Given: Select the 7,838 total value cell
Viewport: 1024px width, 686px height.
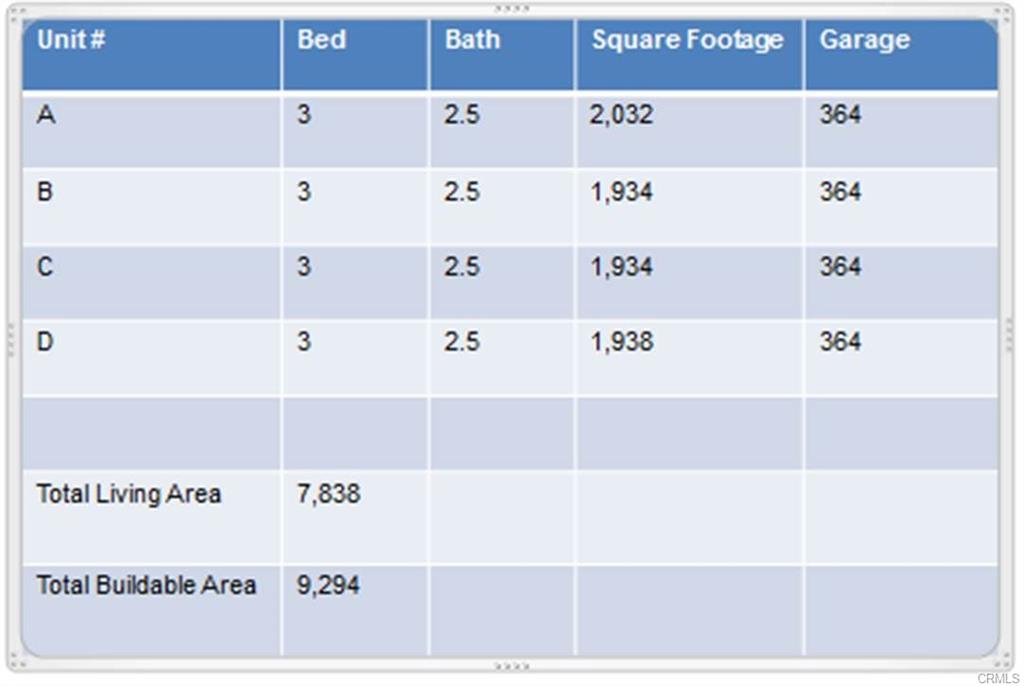Looking at the screenshot, I should coord(355,517).
